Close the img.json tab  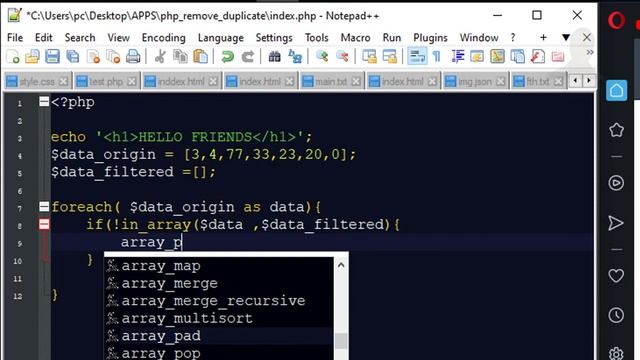pos(500,82)
